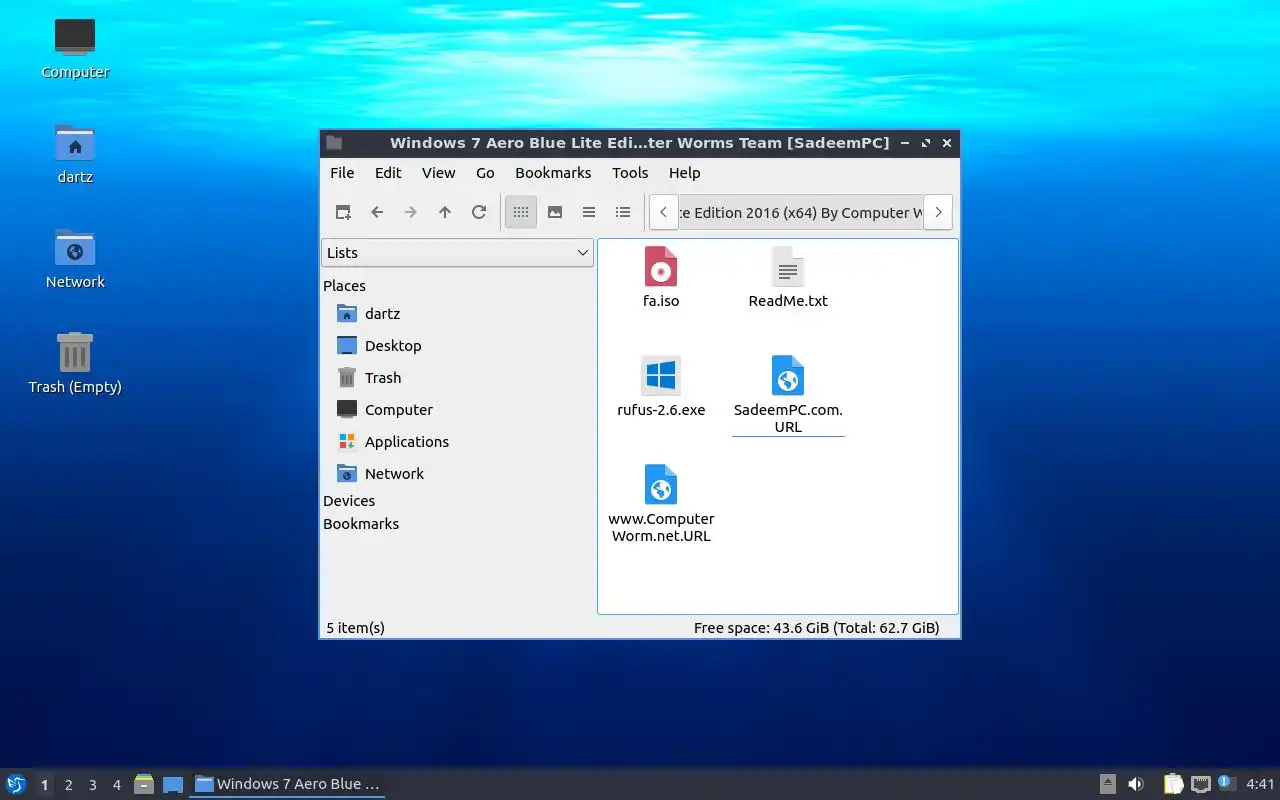Image resolution: width=1280 pixels, height=800 pixels.
Task: Open the Go menu
Action: pos(485,173)
